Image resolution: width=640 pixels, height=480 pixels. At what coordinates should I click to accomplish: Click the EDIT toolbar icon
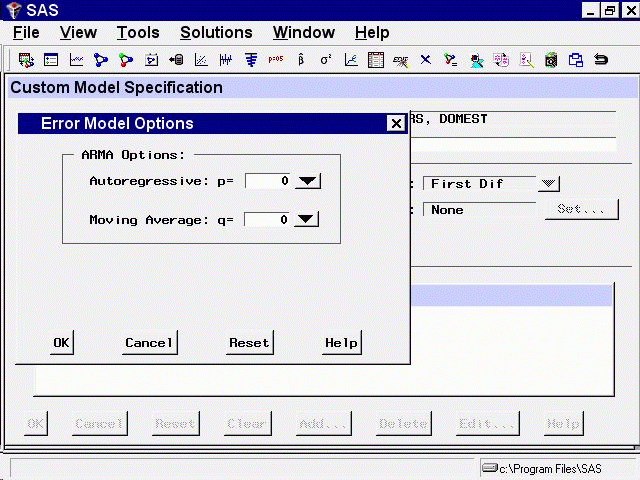(x=400, y=61)
